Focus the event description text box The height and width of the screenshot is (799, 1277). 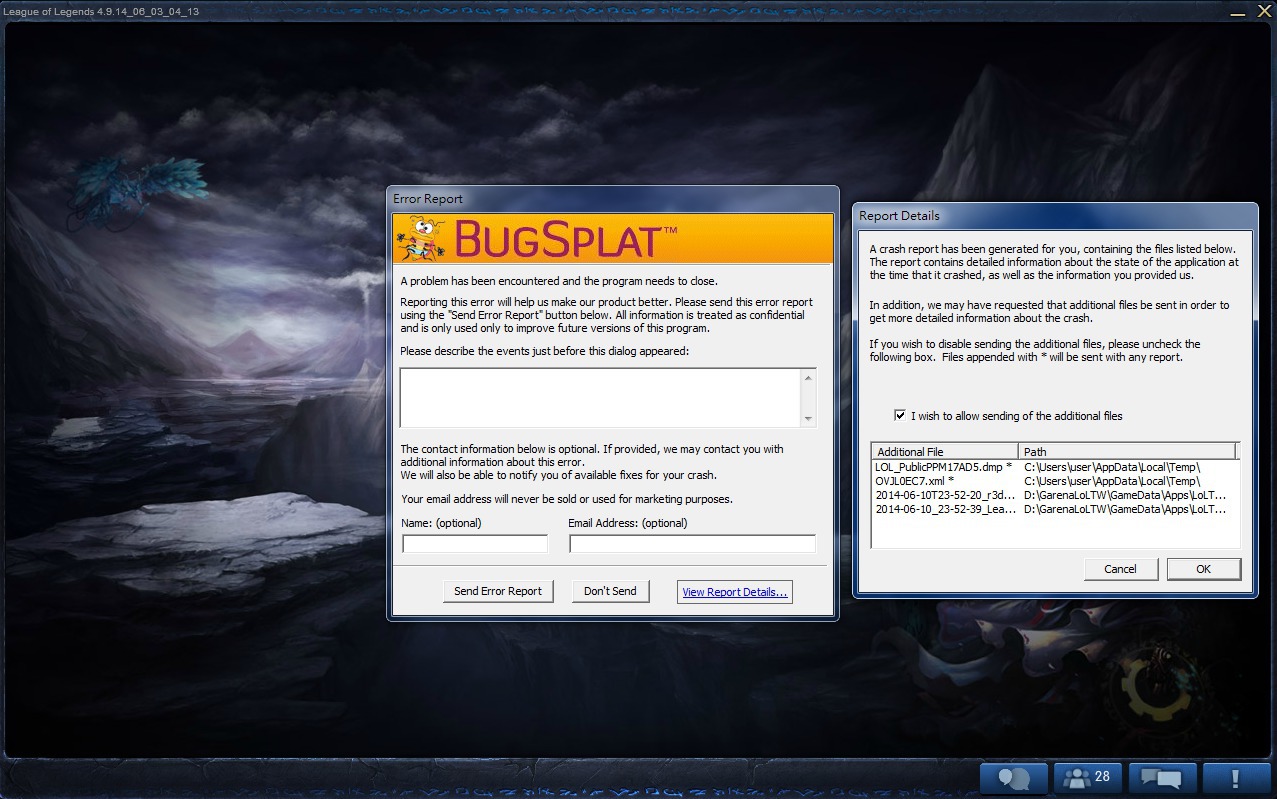[600, 398]
